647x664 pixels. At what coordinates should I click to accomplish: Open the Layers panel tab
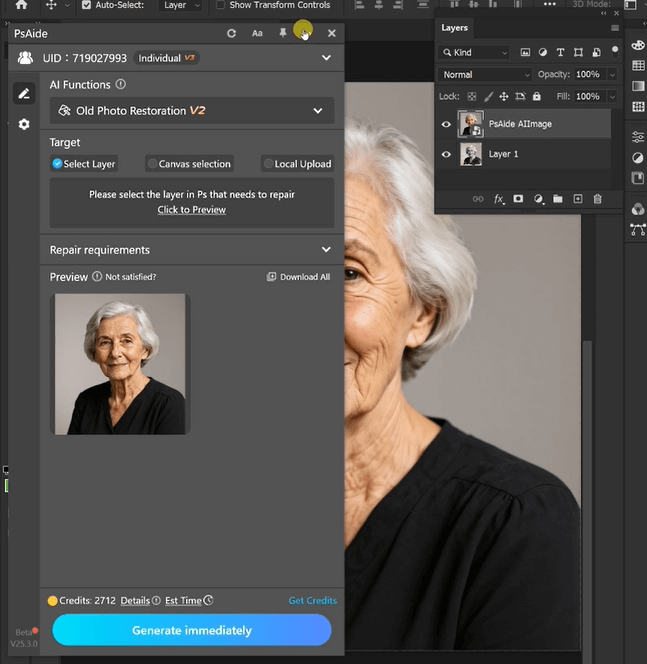tap(455, 28)
